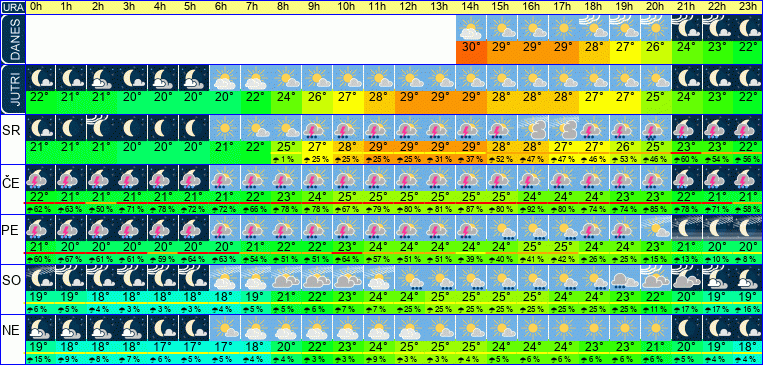Image resolution: width=763 pixels, height=365 pixels.
Task: Click the 12h column header
Action: click(410, 7)
